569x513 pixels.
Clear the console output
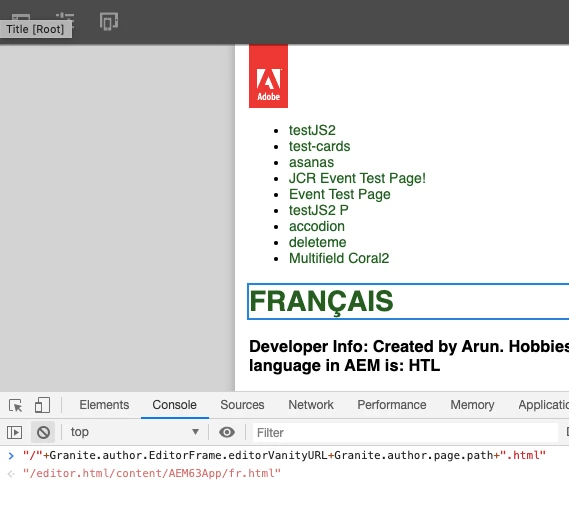tap(43, 432)
